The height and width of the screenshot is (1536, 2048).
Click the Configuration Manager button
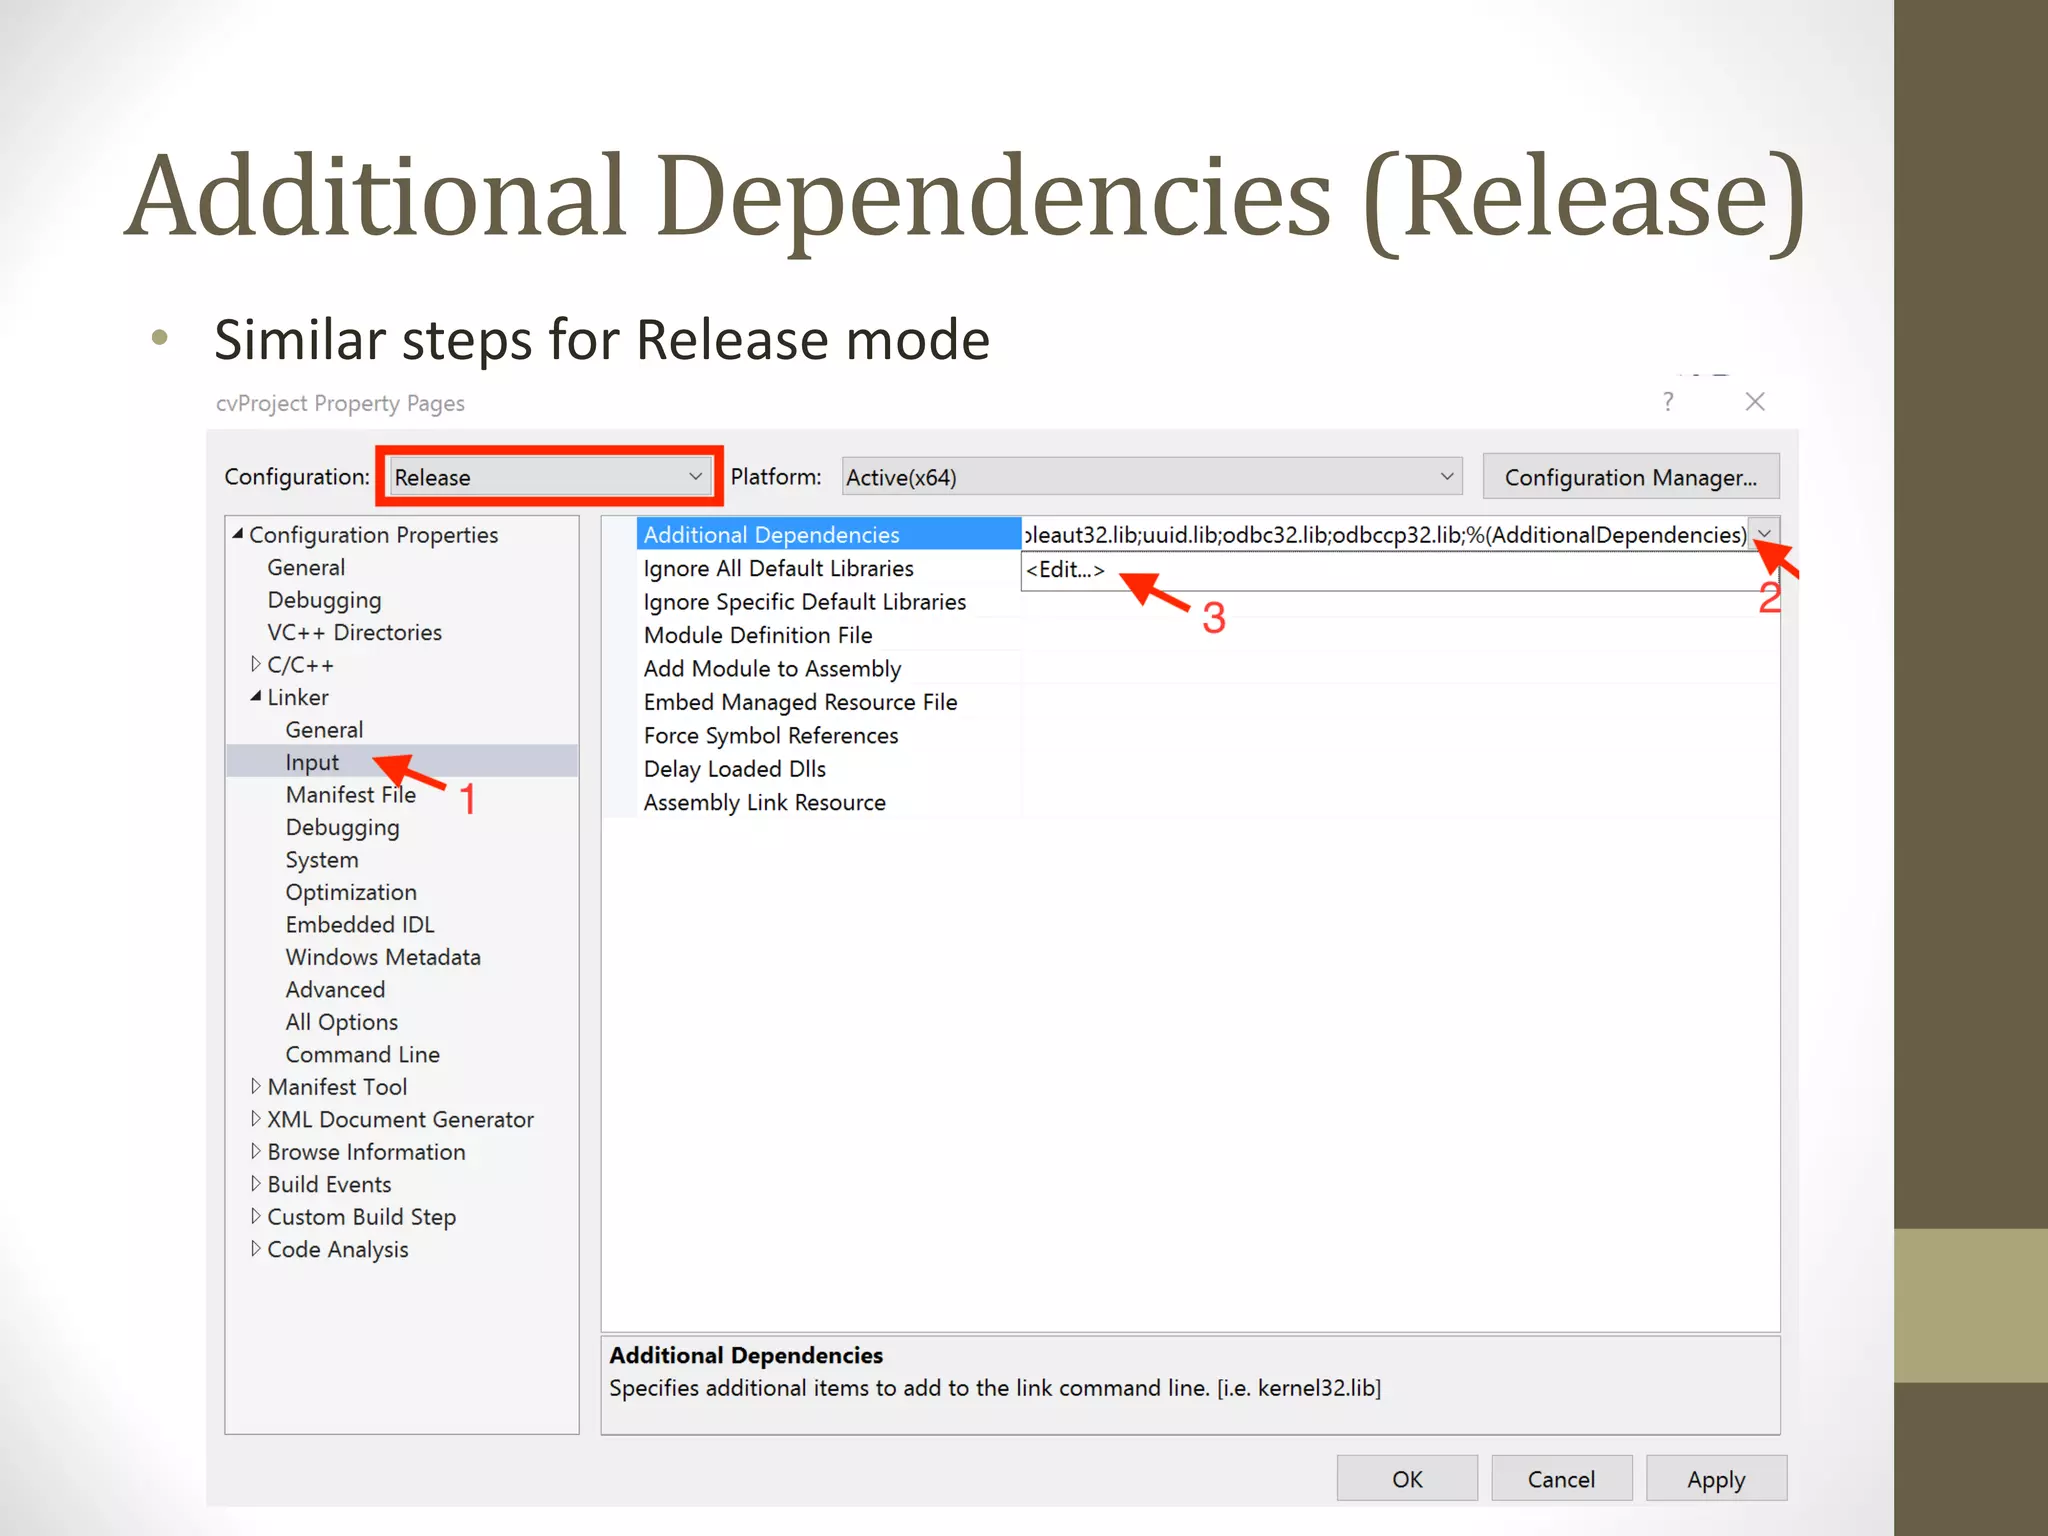tap(1630, 477)
